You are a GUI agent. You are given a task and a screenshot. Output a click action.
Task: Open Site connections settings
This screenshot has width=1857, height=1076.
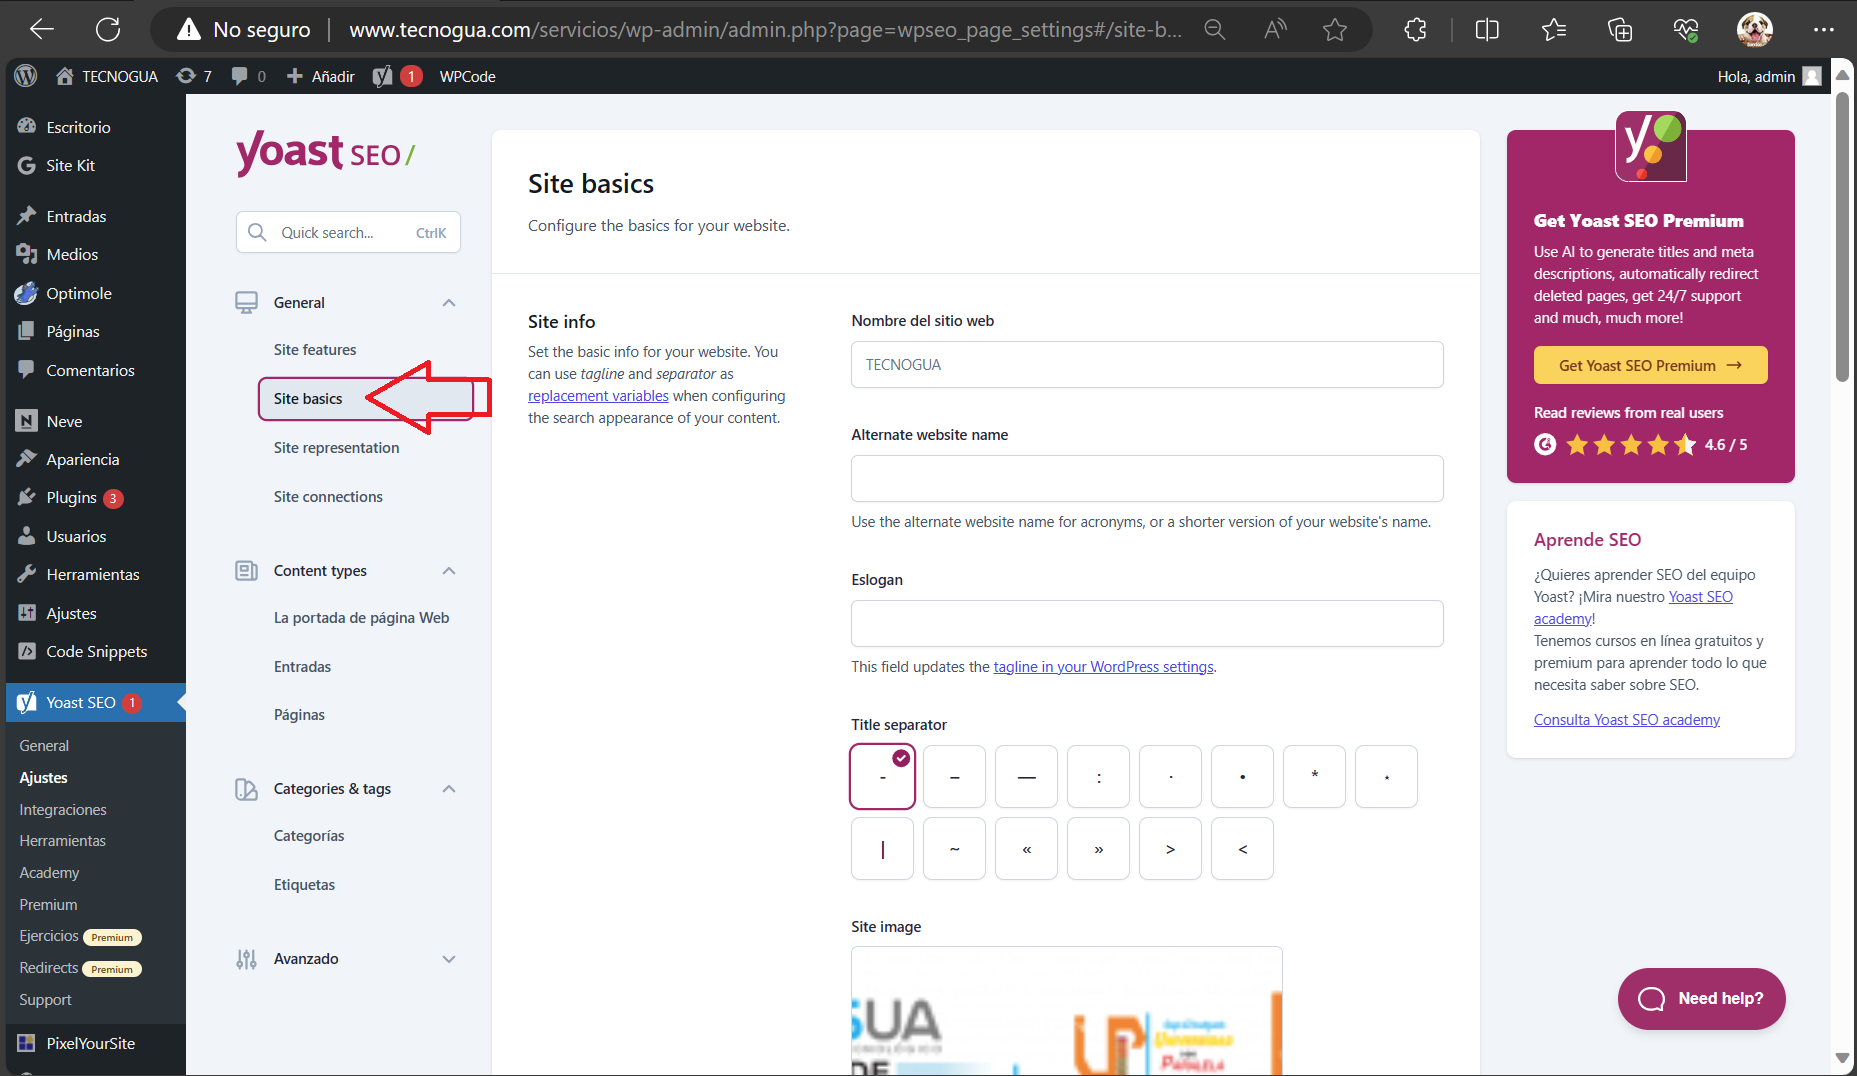click(x=328, y=497)
